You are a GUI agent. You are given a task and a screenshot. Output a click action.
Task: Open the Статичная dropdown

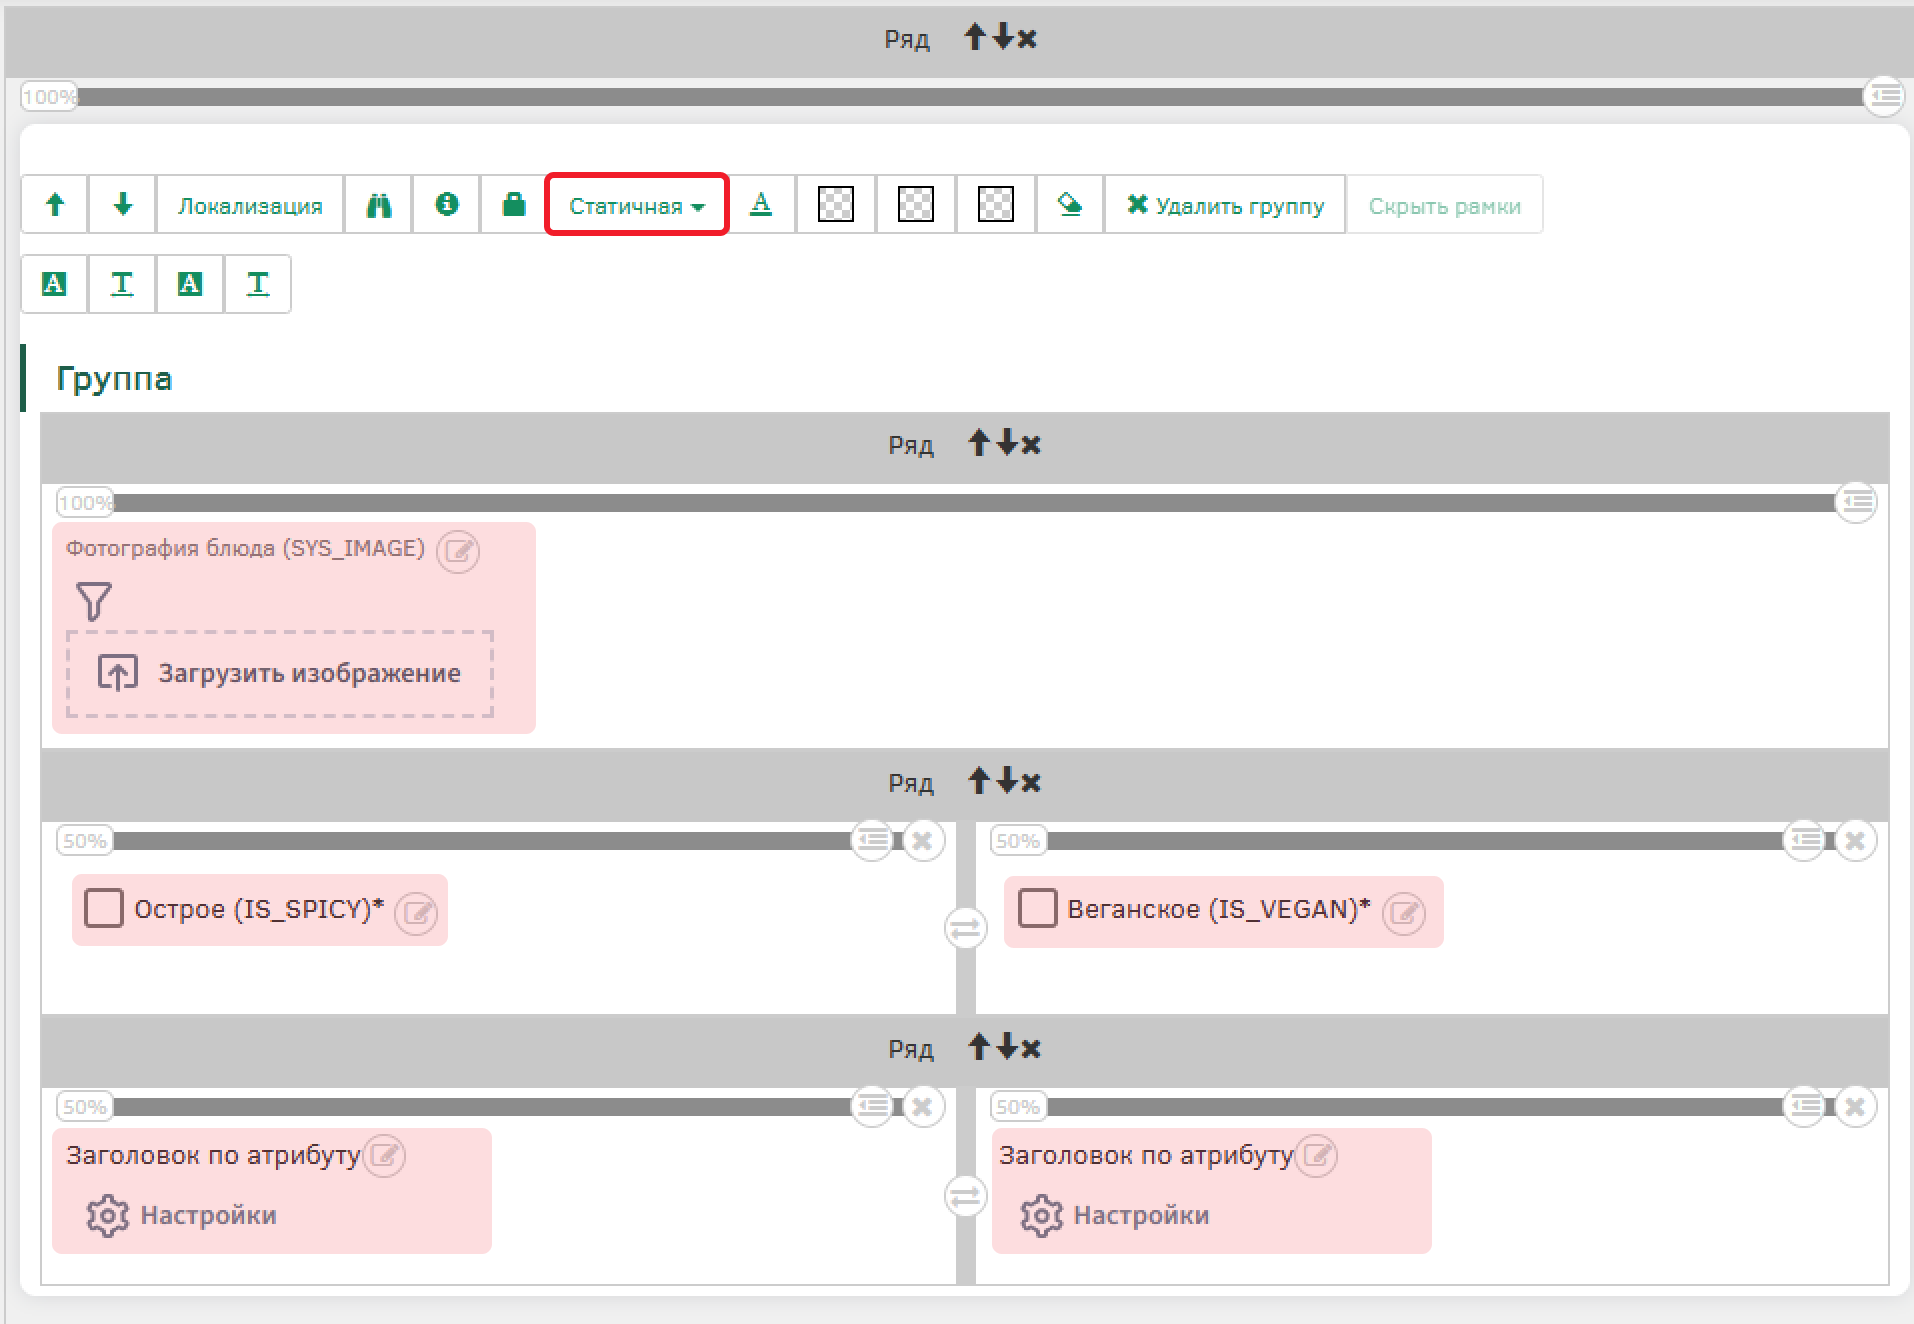pos(636,205)
